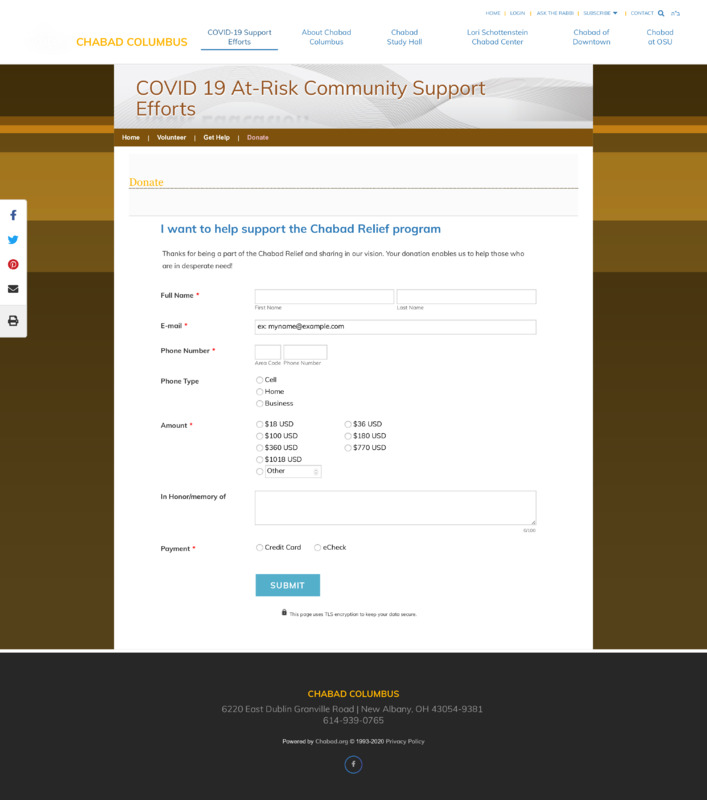Choose $18 USD donation amount
The height and width of the screenshot is (800, 707).
(260, 424)
